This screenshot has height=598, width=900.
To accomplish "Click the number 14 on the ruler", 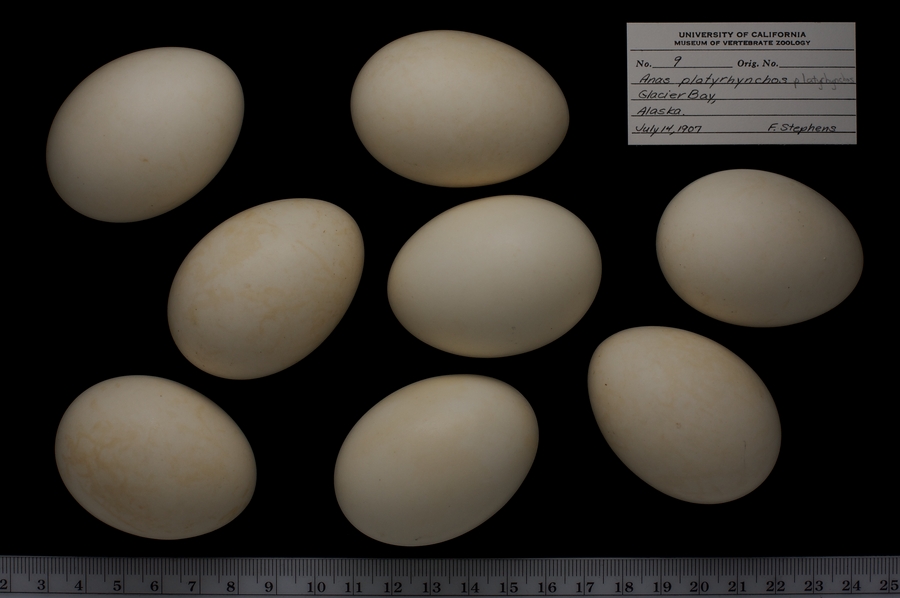I will point(470,586).
